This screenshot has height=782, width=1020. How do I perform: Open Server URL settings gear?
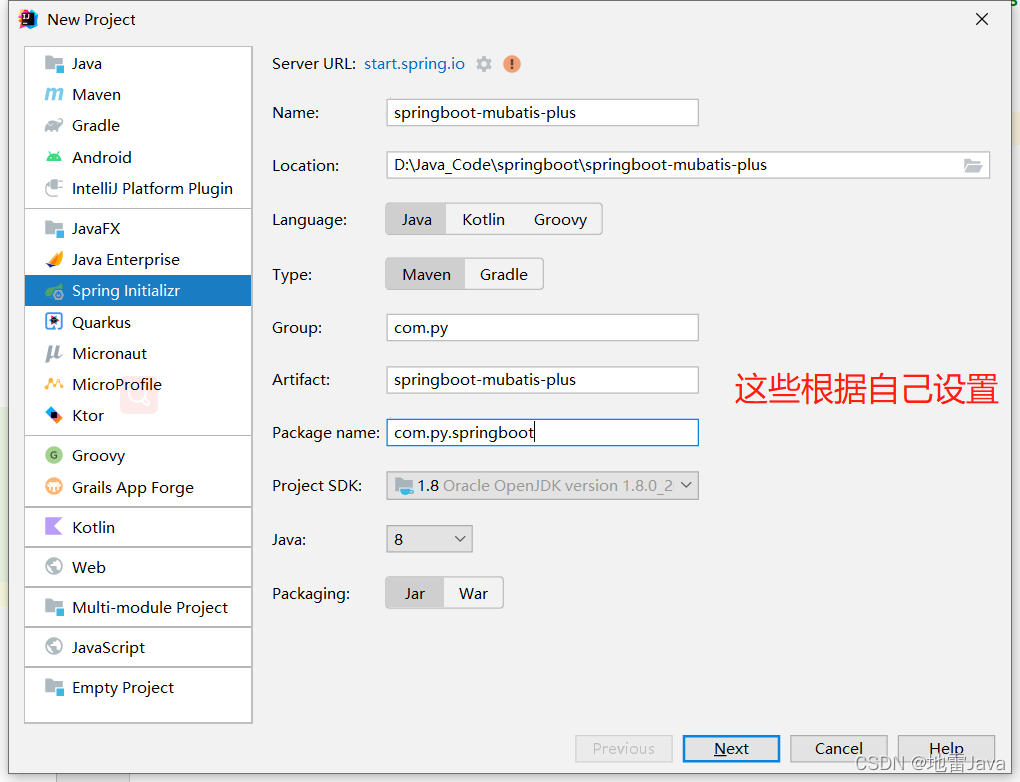[483, 63]
